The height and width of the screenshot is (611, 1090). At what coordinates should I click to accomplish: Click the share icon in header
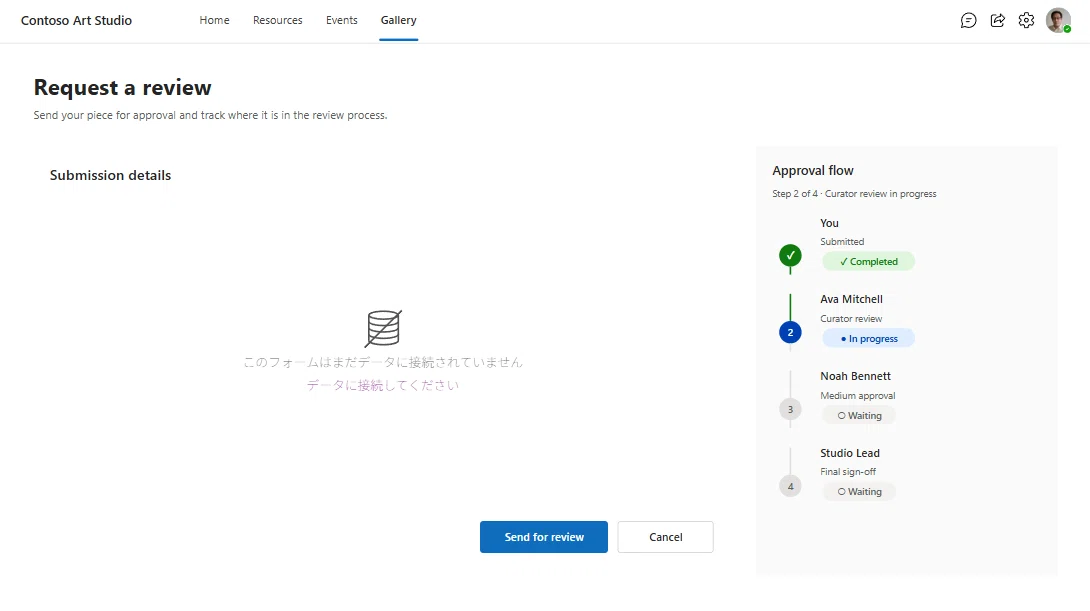click(998, 20)
